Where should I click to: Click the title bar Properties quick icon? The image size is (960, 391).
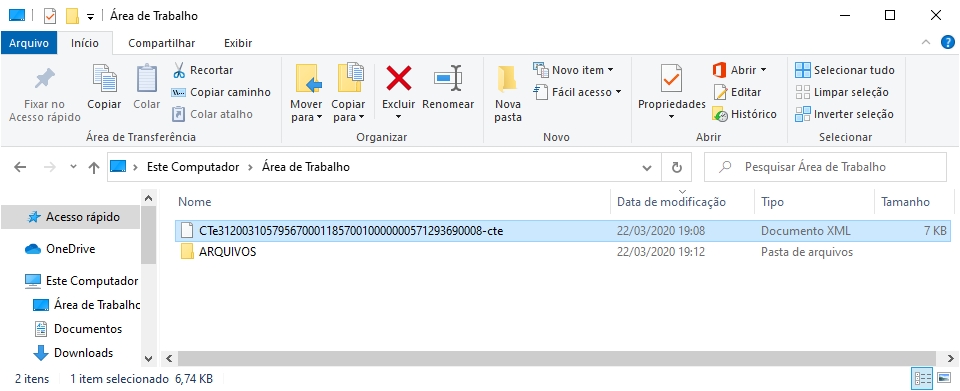click(50, 16)
